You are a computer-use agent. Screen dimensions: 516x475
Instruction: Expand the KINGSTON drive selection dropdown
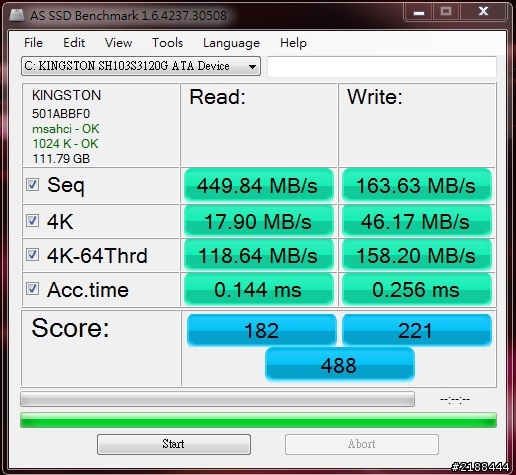tap(141, 66)
